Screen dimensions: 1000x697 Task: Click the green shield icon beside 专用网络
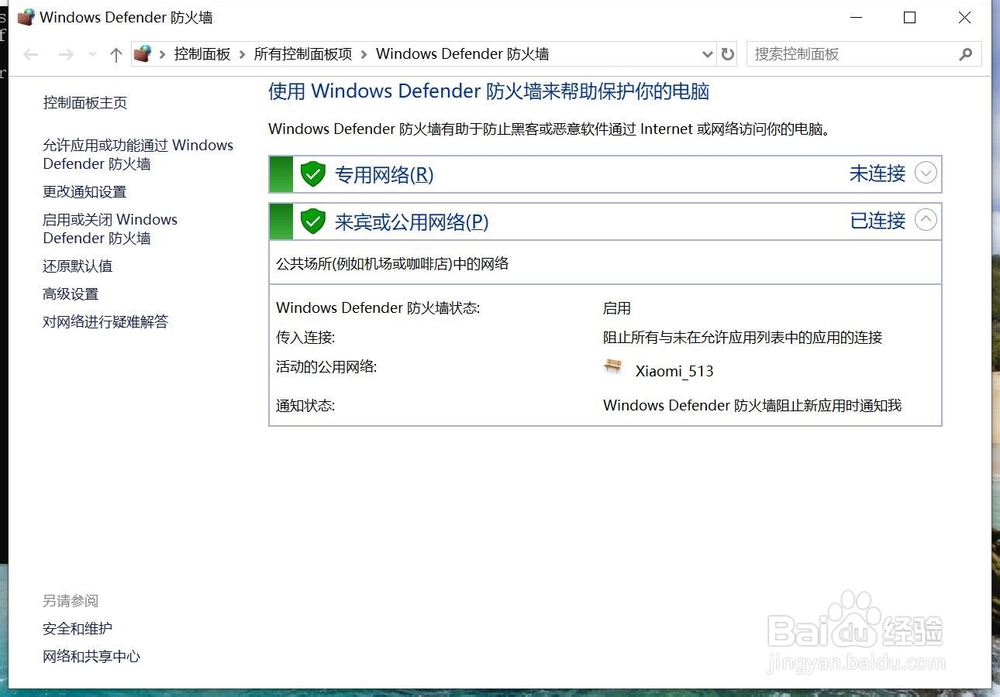(312, 173)
